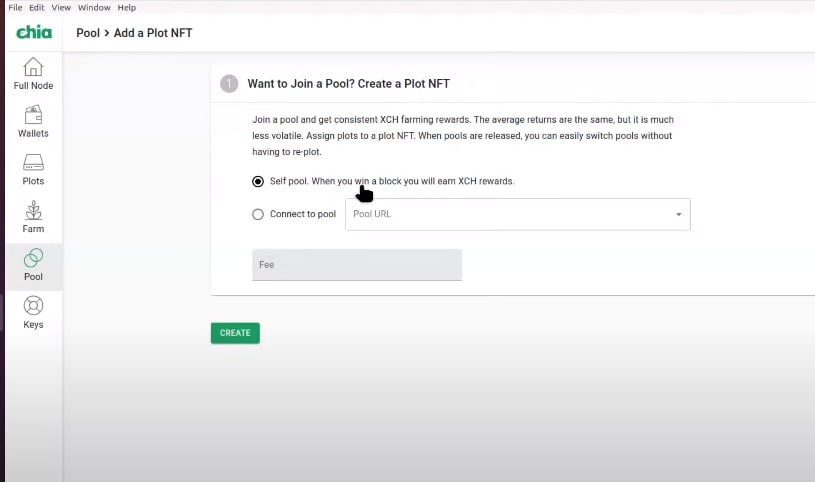815x482 pixels.
Task: Click inside the Pool URL text field
Action: coord(505,215)
